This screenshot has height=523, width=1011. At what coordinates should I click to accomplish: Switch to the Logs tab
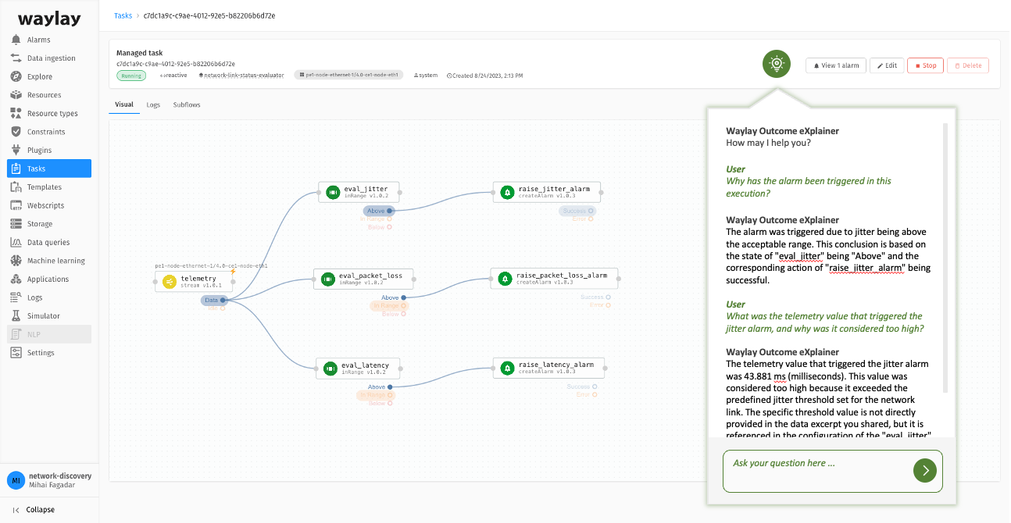coord(153,104)
